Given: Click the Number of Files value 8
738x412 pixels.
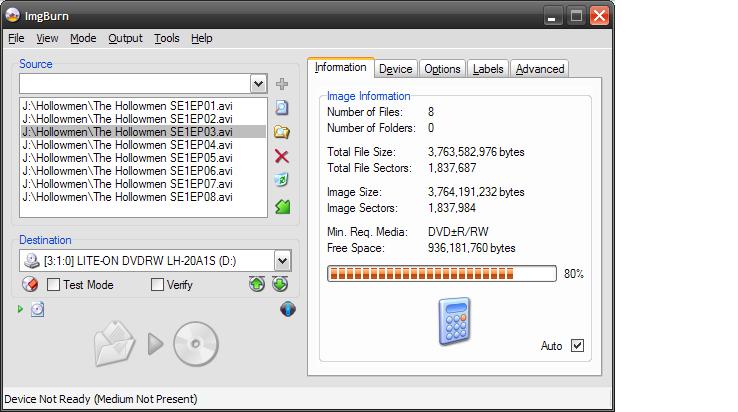Looking at the screenshot, I should 431,112.
